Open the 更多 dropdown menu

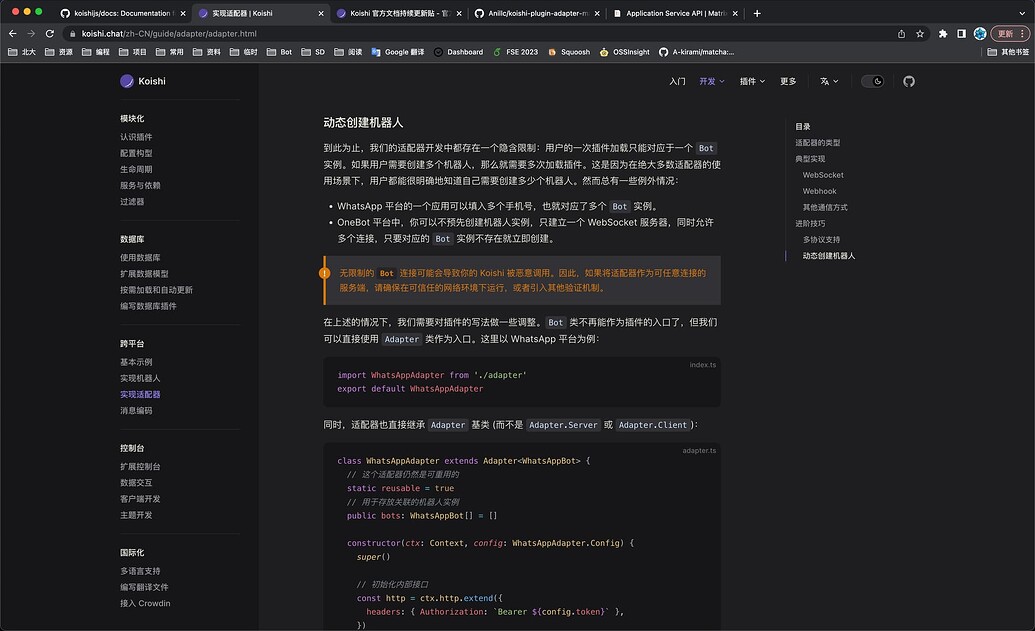click(790, 81)
